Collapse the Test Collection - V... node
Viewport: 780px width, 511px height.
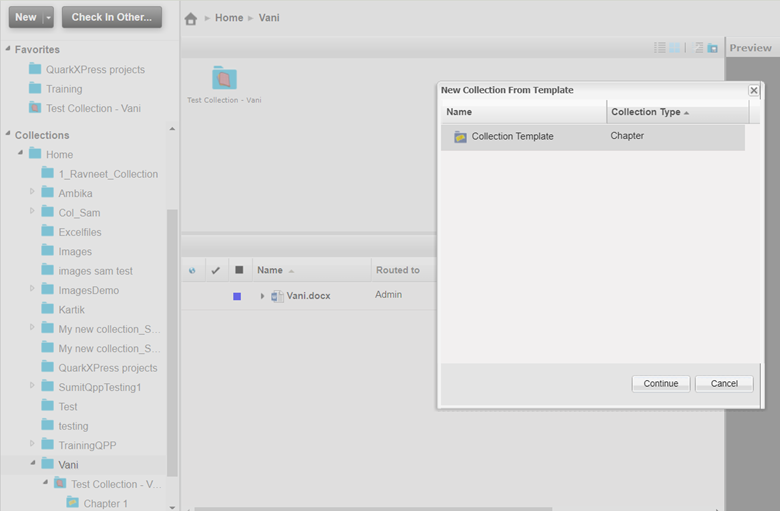coord(45,483)
